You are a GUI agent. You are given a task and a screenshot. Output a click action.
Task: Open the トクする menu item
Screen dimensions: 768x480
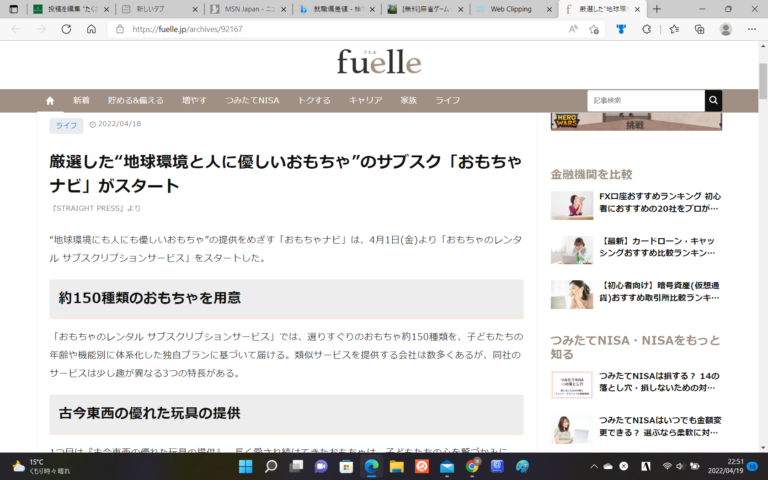[x=314, y=100]
